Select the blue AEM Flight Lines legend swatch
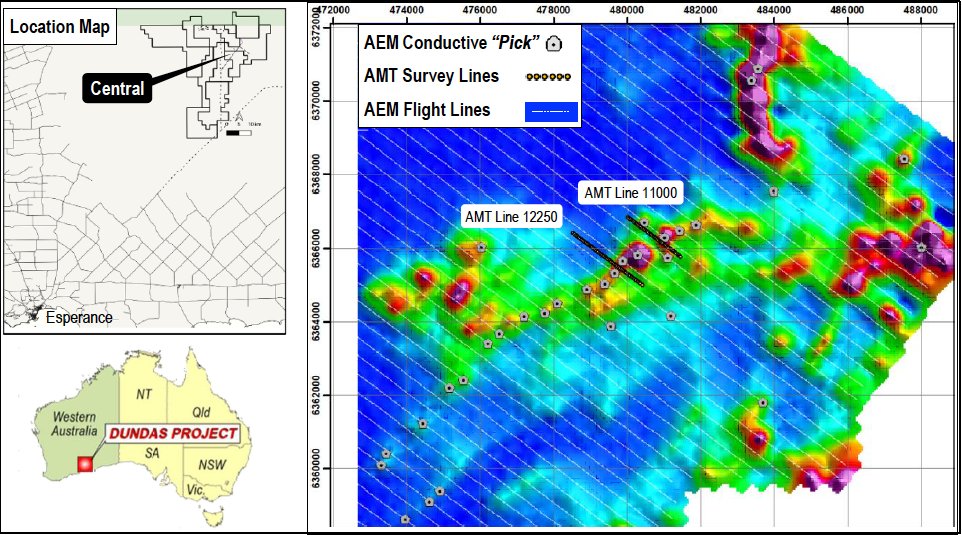962x535 pixels. click(551, 112)
